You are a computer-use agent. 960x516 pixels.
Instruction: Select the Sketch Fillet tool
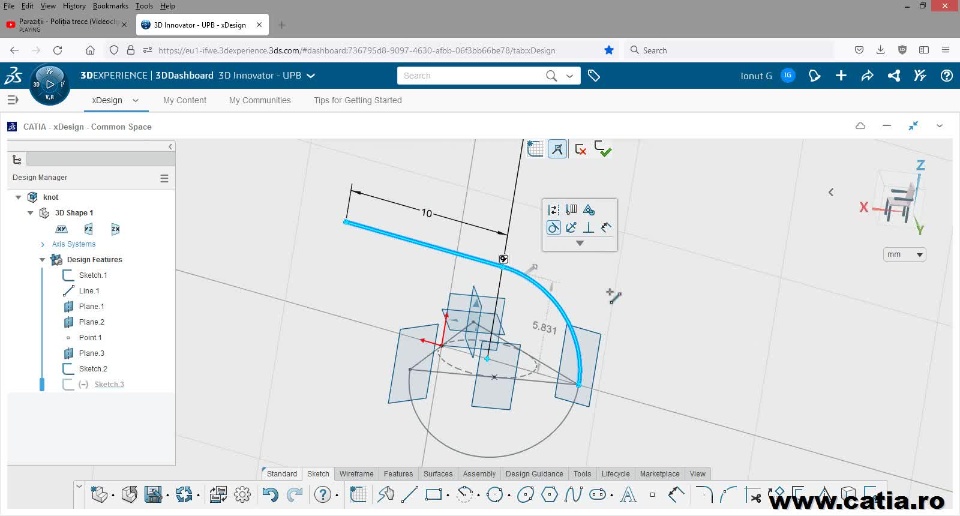coord(704,495)
